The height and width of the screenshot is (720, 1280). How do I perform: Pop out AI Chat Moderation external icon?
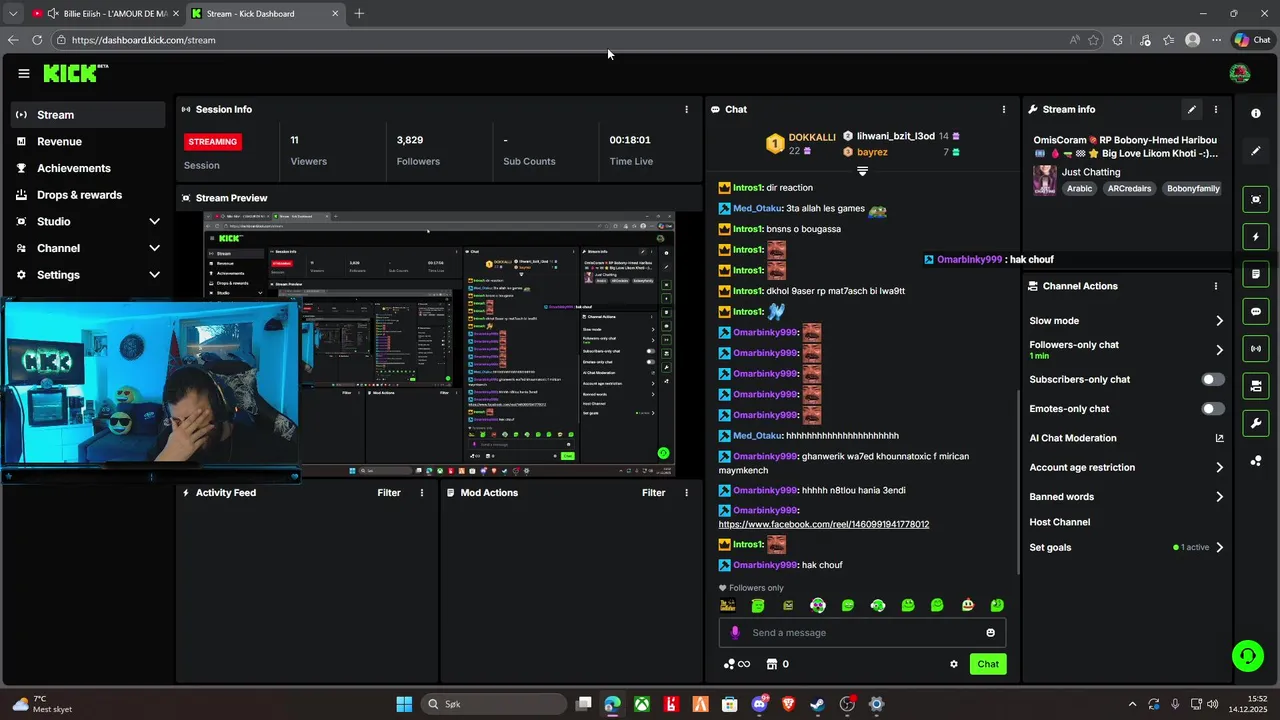click(x=1219, y=438)
